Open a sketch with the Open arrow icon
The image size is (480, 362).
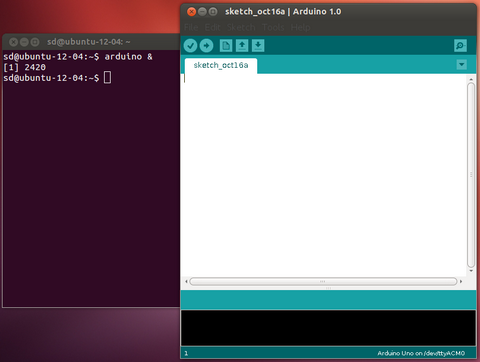click(242, 46)
